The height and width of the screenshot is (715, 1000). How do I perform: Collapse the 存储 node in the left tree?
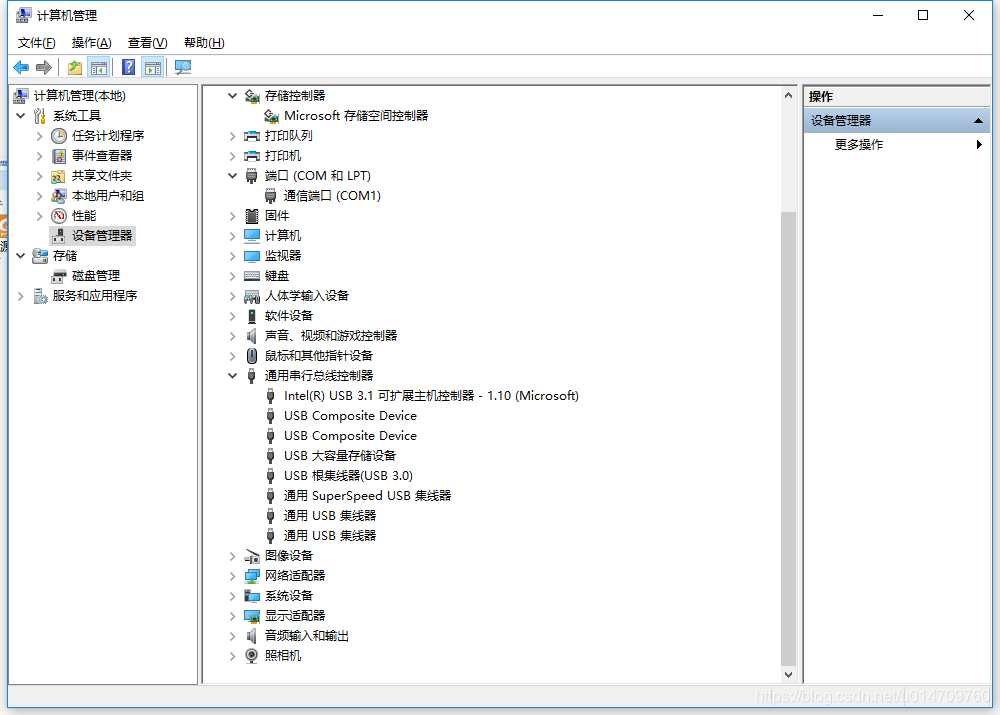[x=21, y=256]
